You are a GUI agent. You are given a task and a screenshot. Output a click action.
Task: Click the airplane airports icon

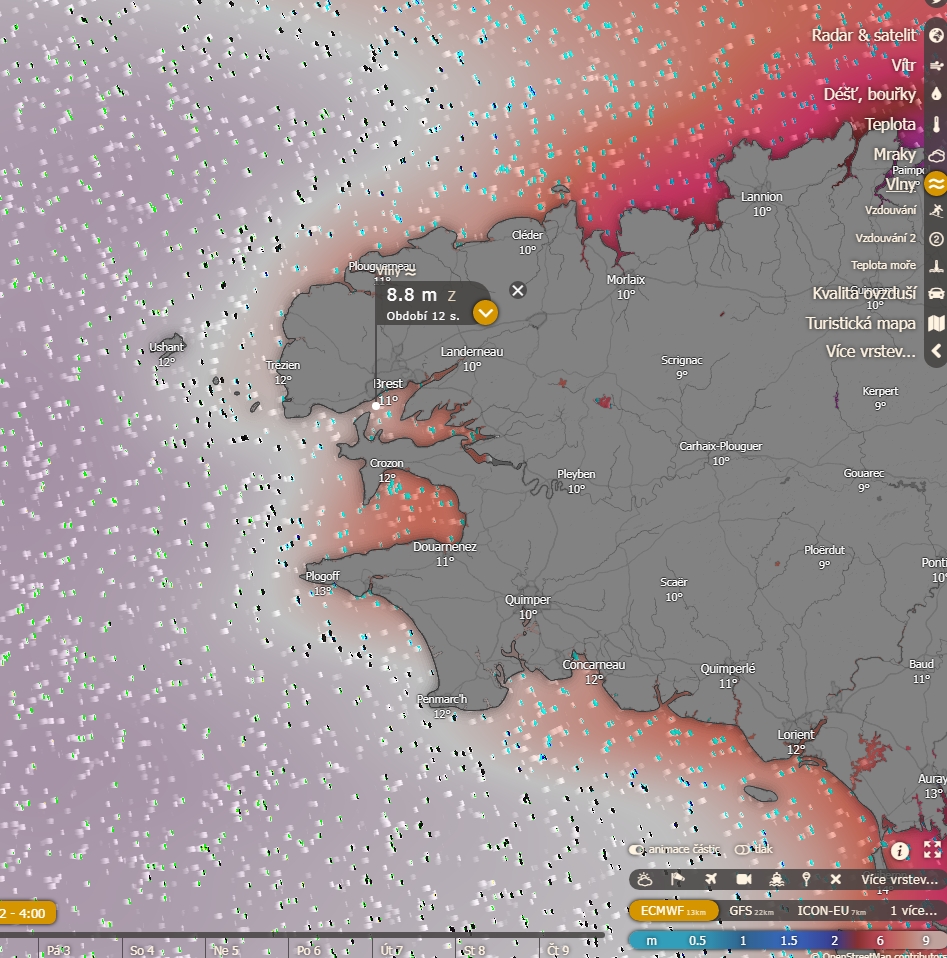710,879
